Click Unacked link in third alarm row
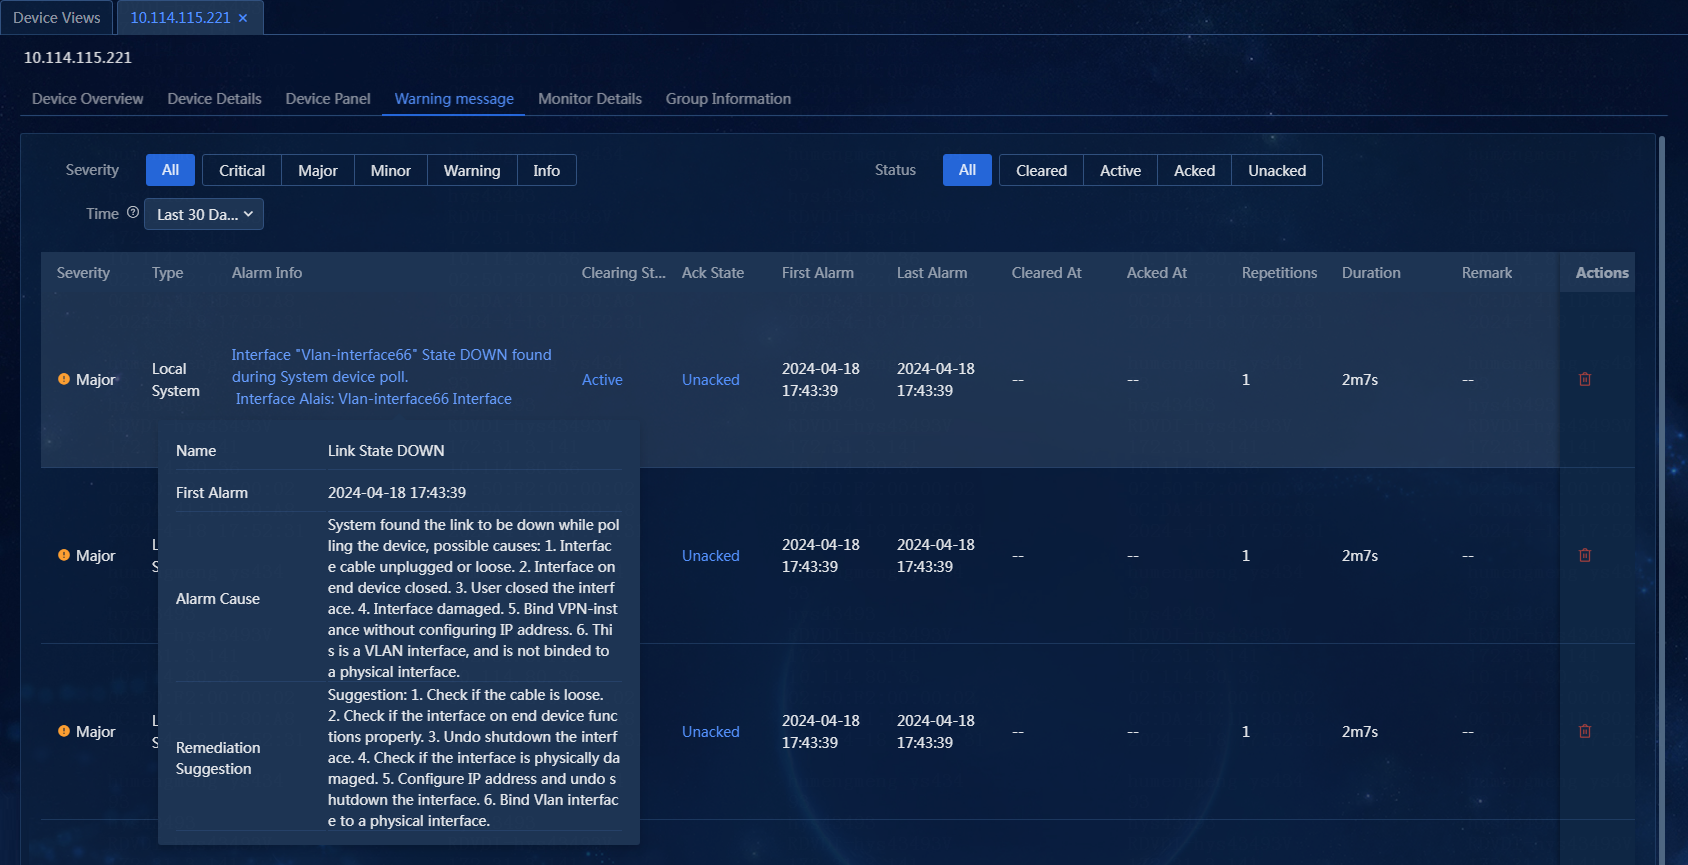1688x865 pixels. pyautogui.click(x=711, y=731)
